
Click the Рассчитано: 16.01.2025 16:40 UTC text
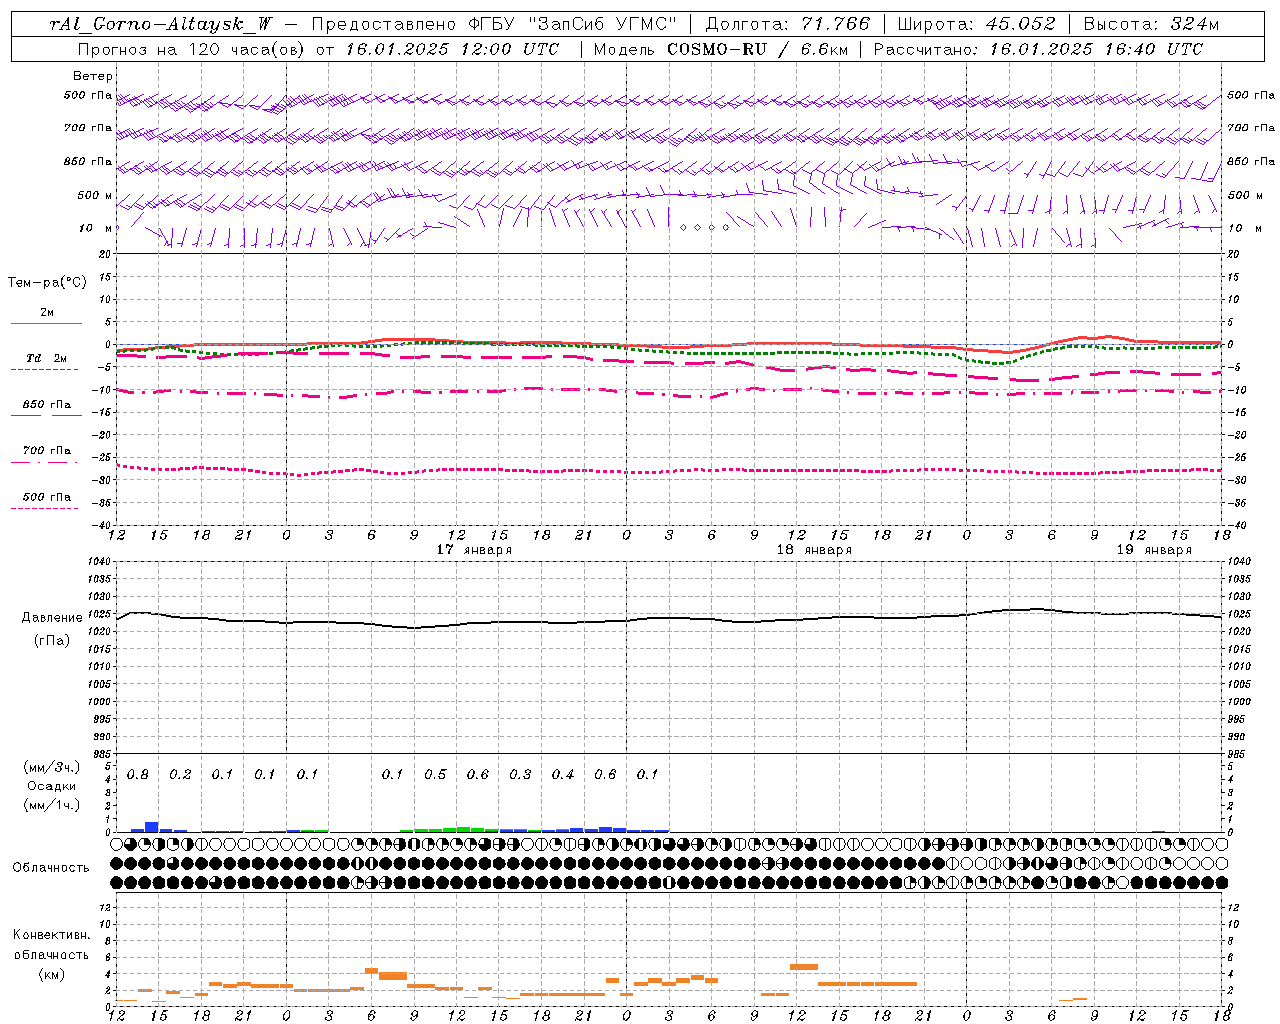coord(1038,49)
